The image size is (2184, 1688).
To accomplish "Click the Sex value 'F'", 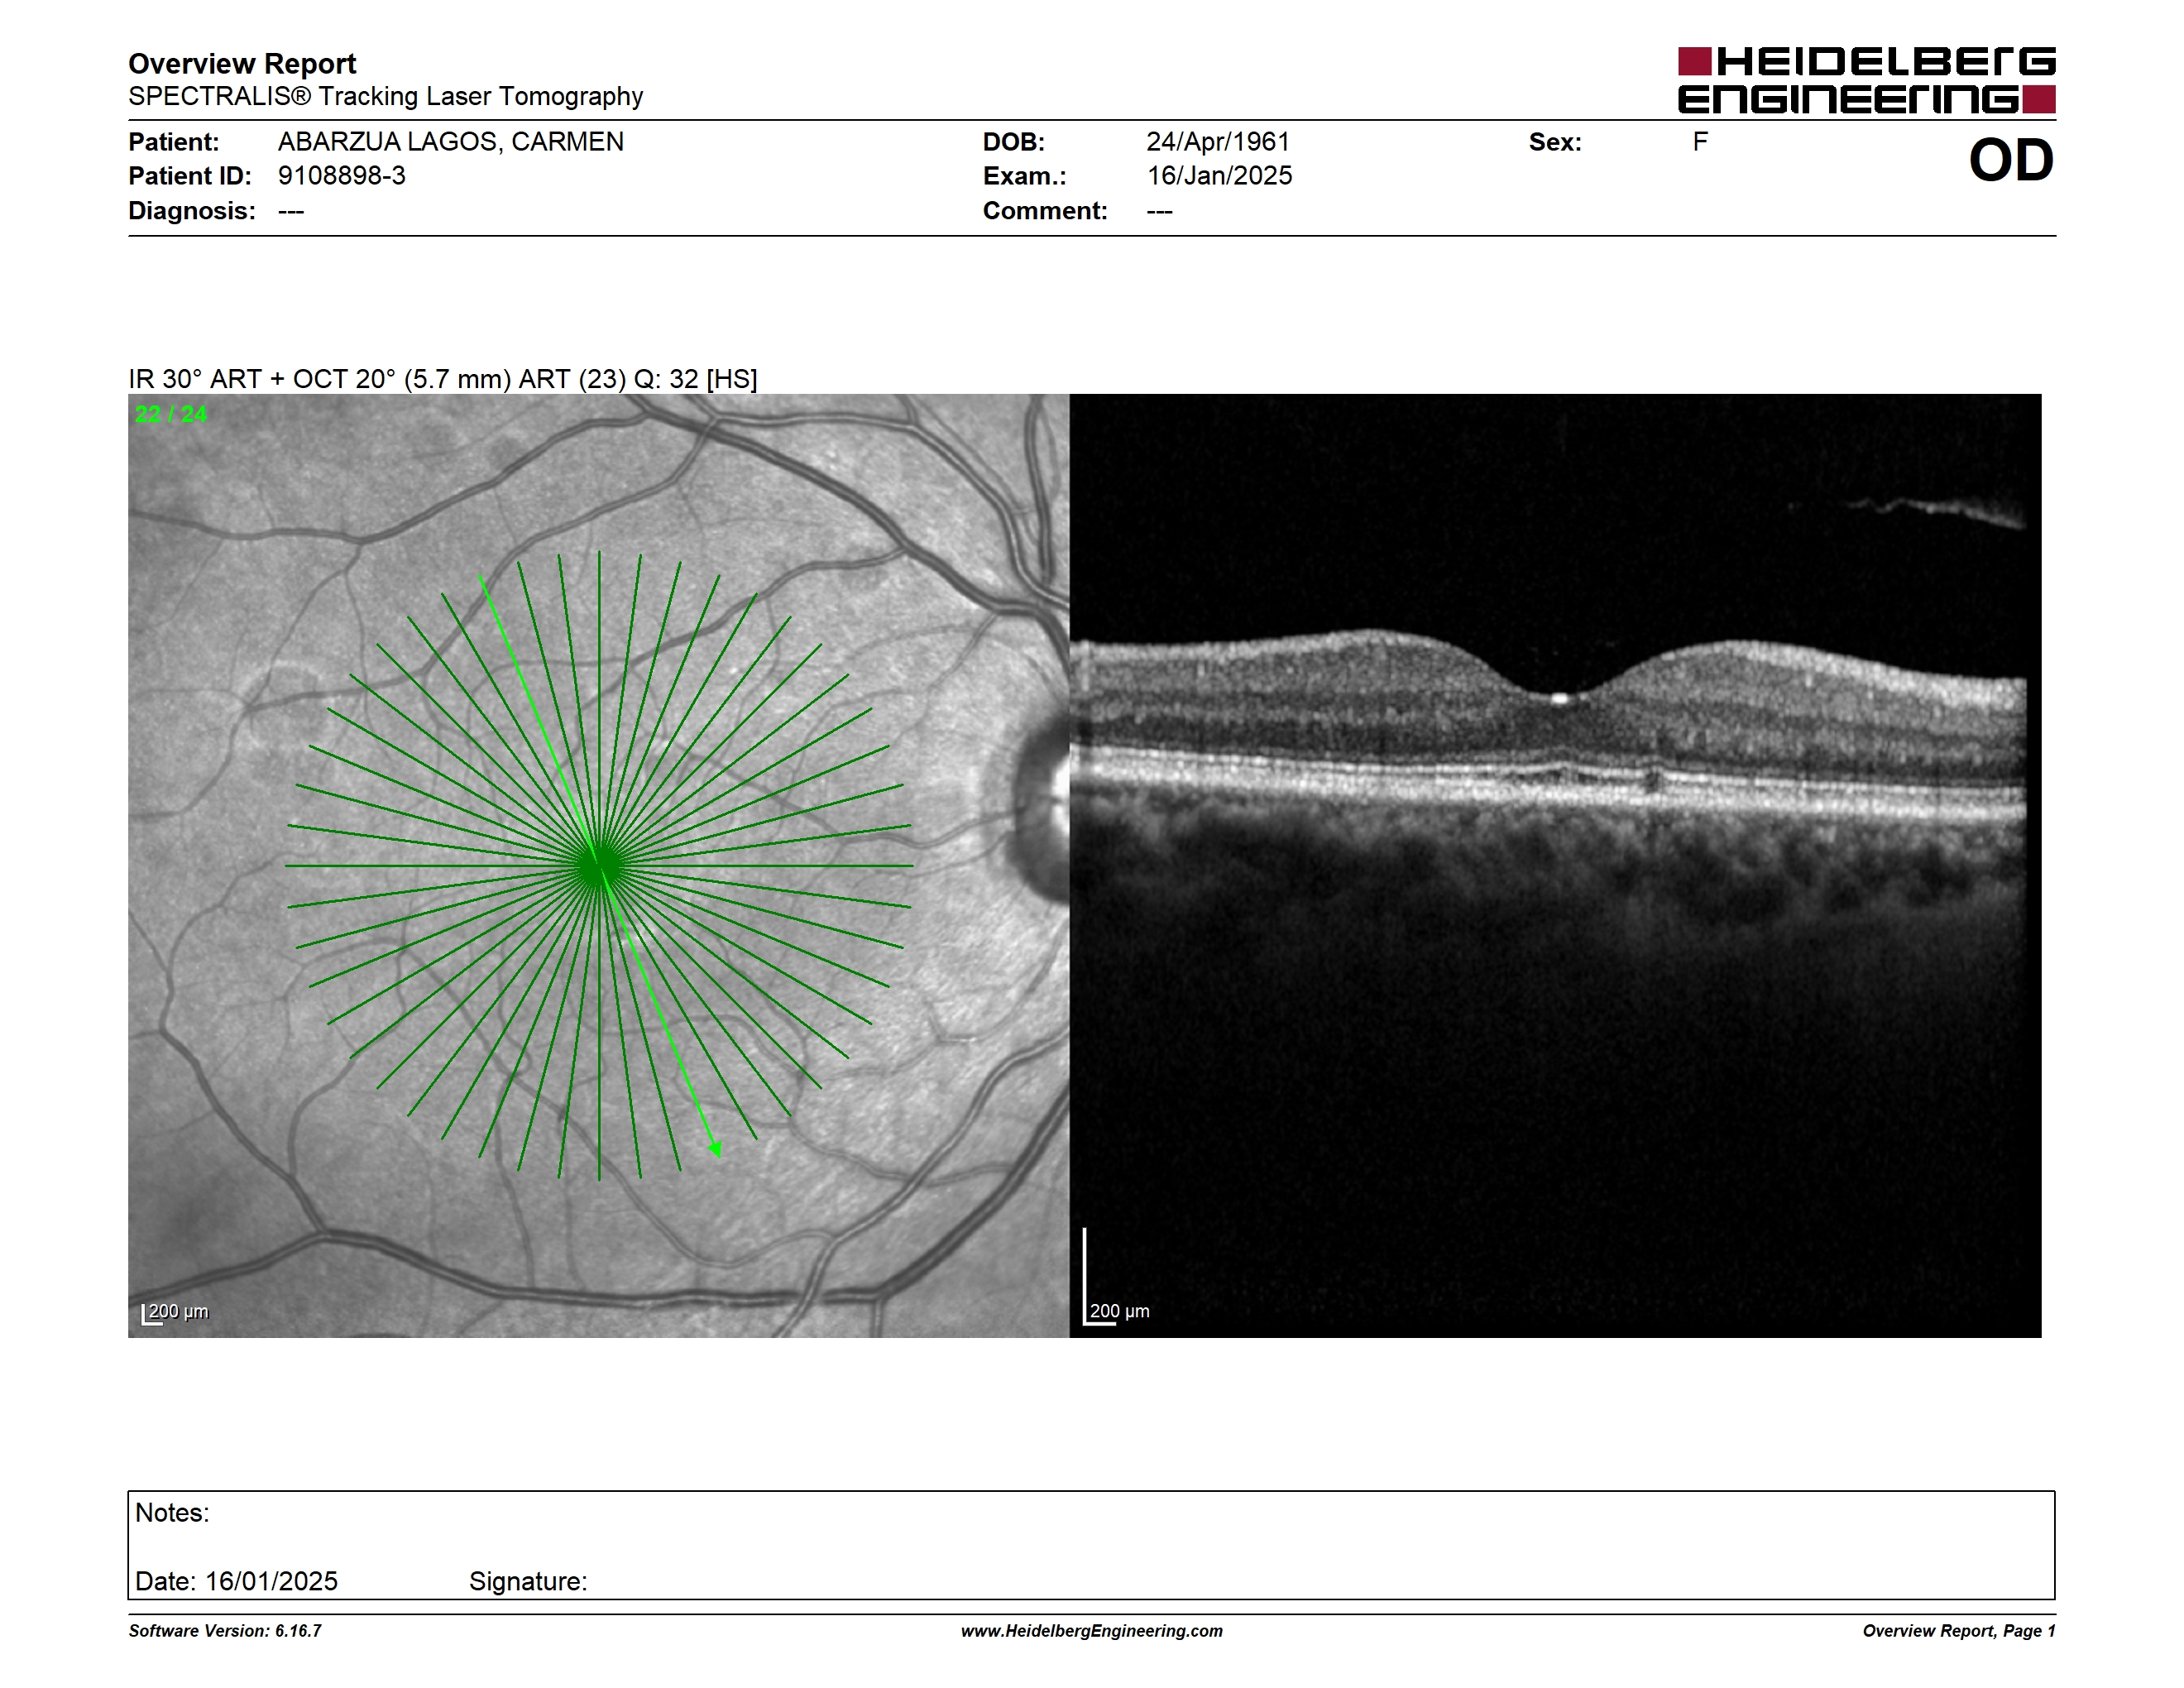I will tap(1699, 142).
